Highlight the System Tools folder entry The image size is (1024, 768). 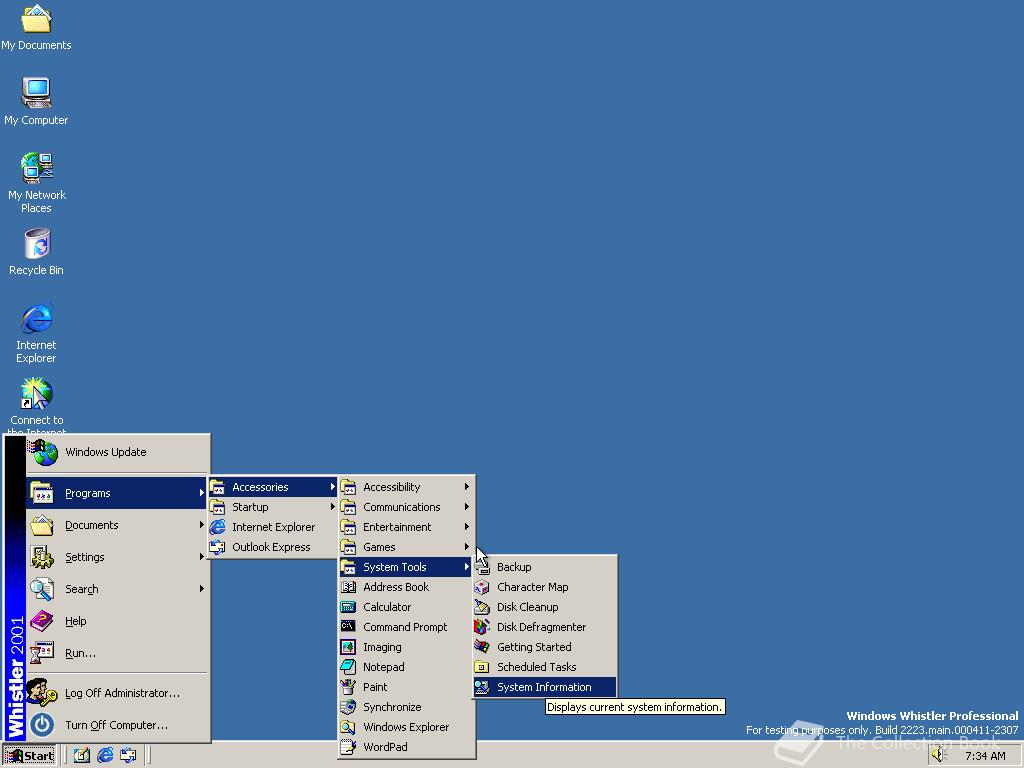[406, 567]
